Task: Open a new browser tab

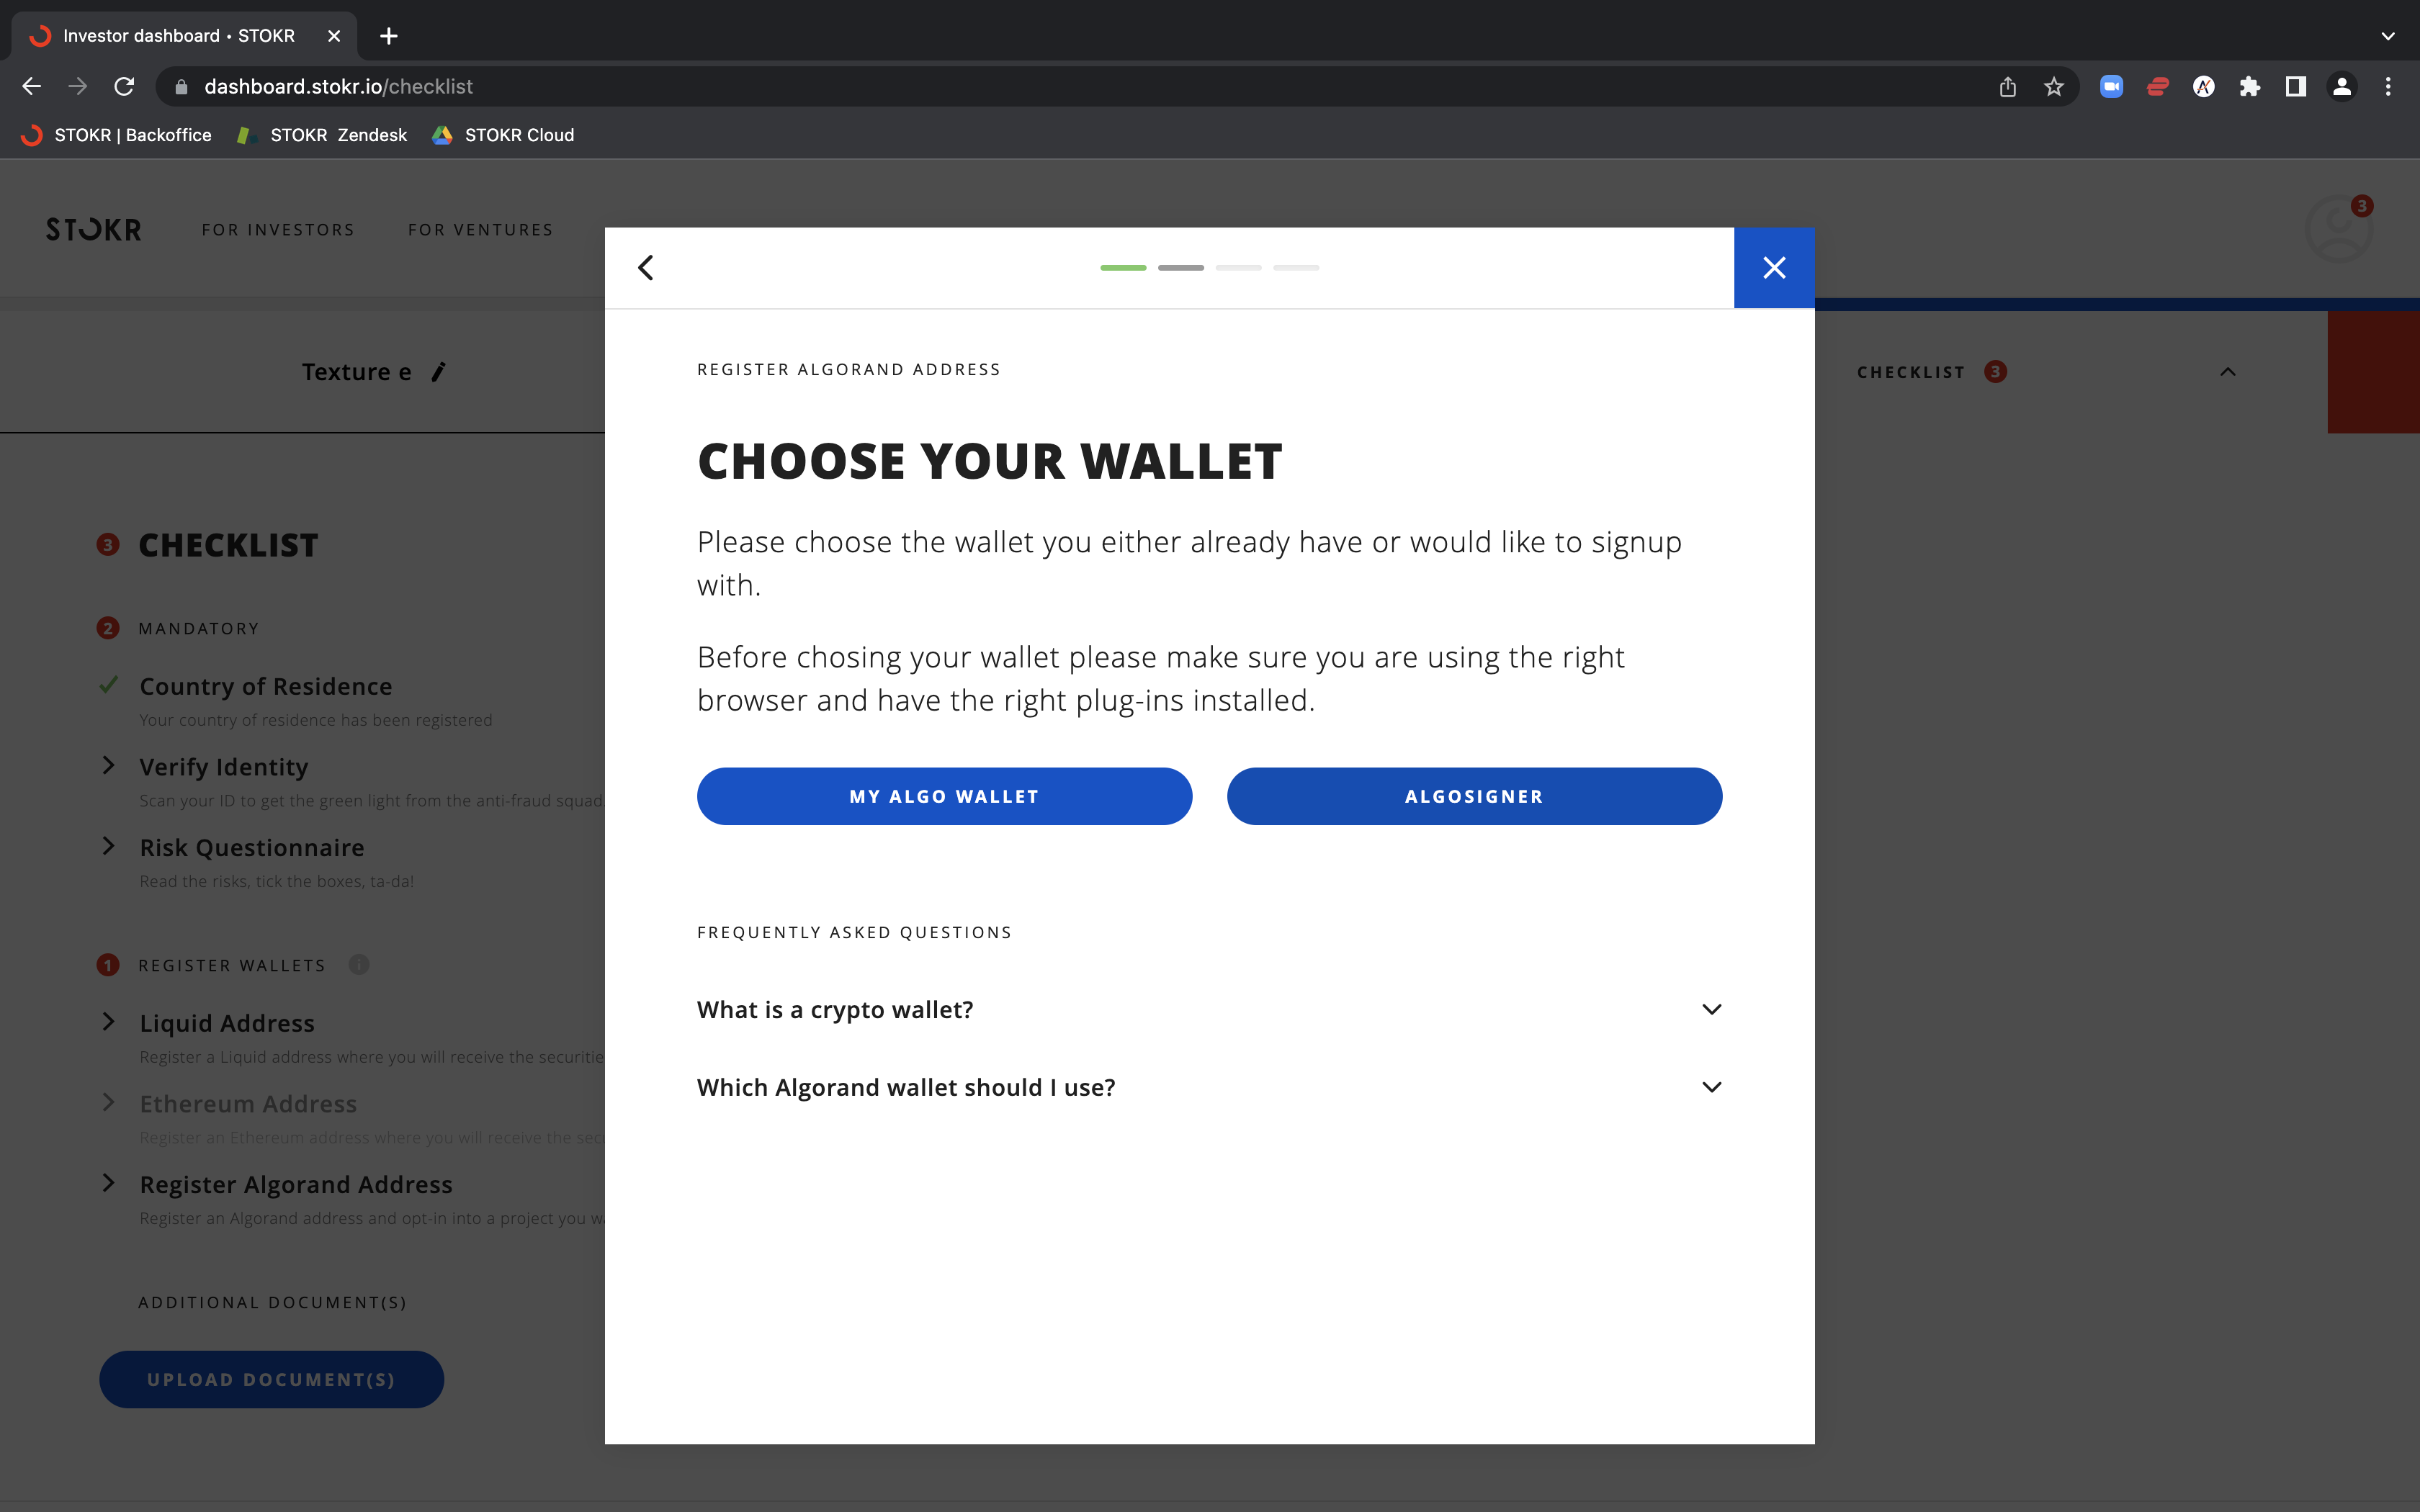Action: (x=389, y=36)
